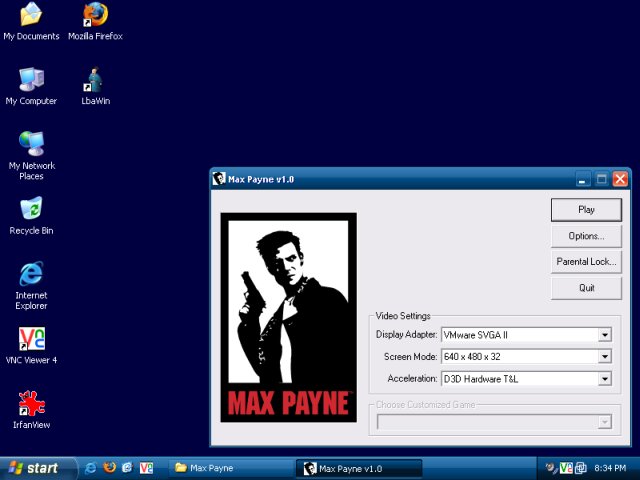Click the network system tray icon
This screenshot has width=640, height=480.
pyautogui.click(x=580, y=468)
